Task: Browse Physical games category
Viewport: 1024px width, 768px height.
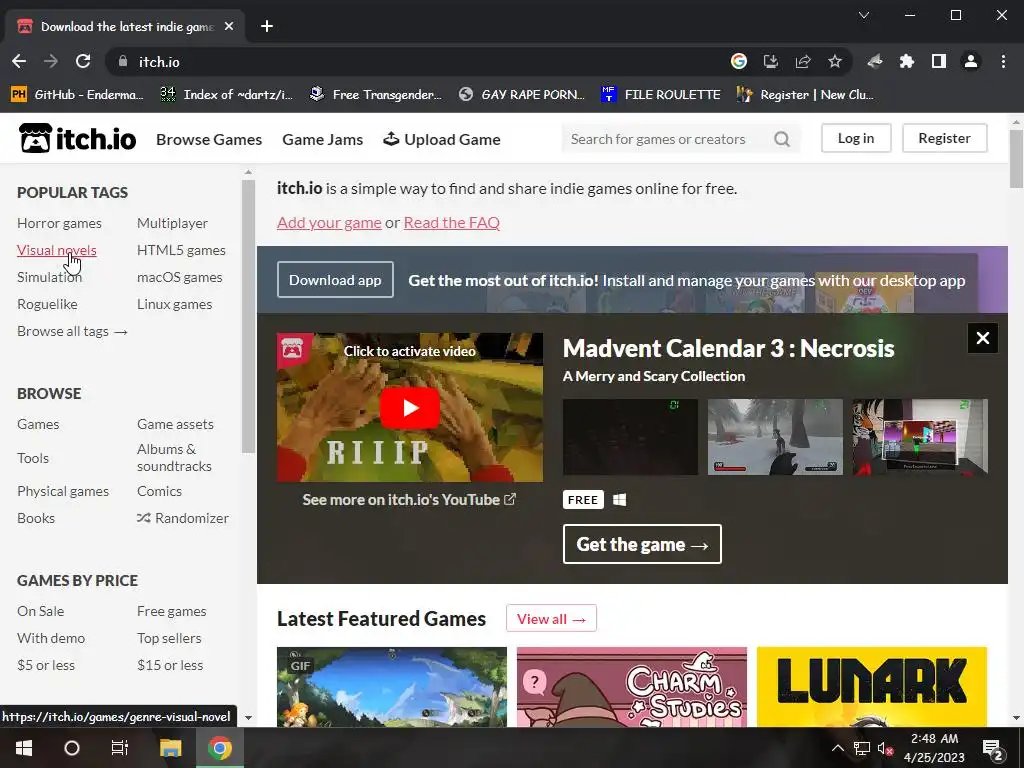Action: pyautogui.click(x=63, y=491)
